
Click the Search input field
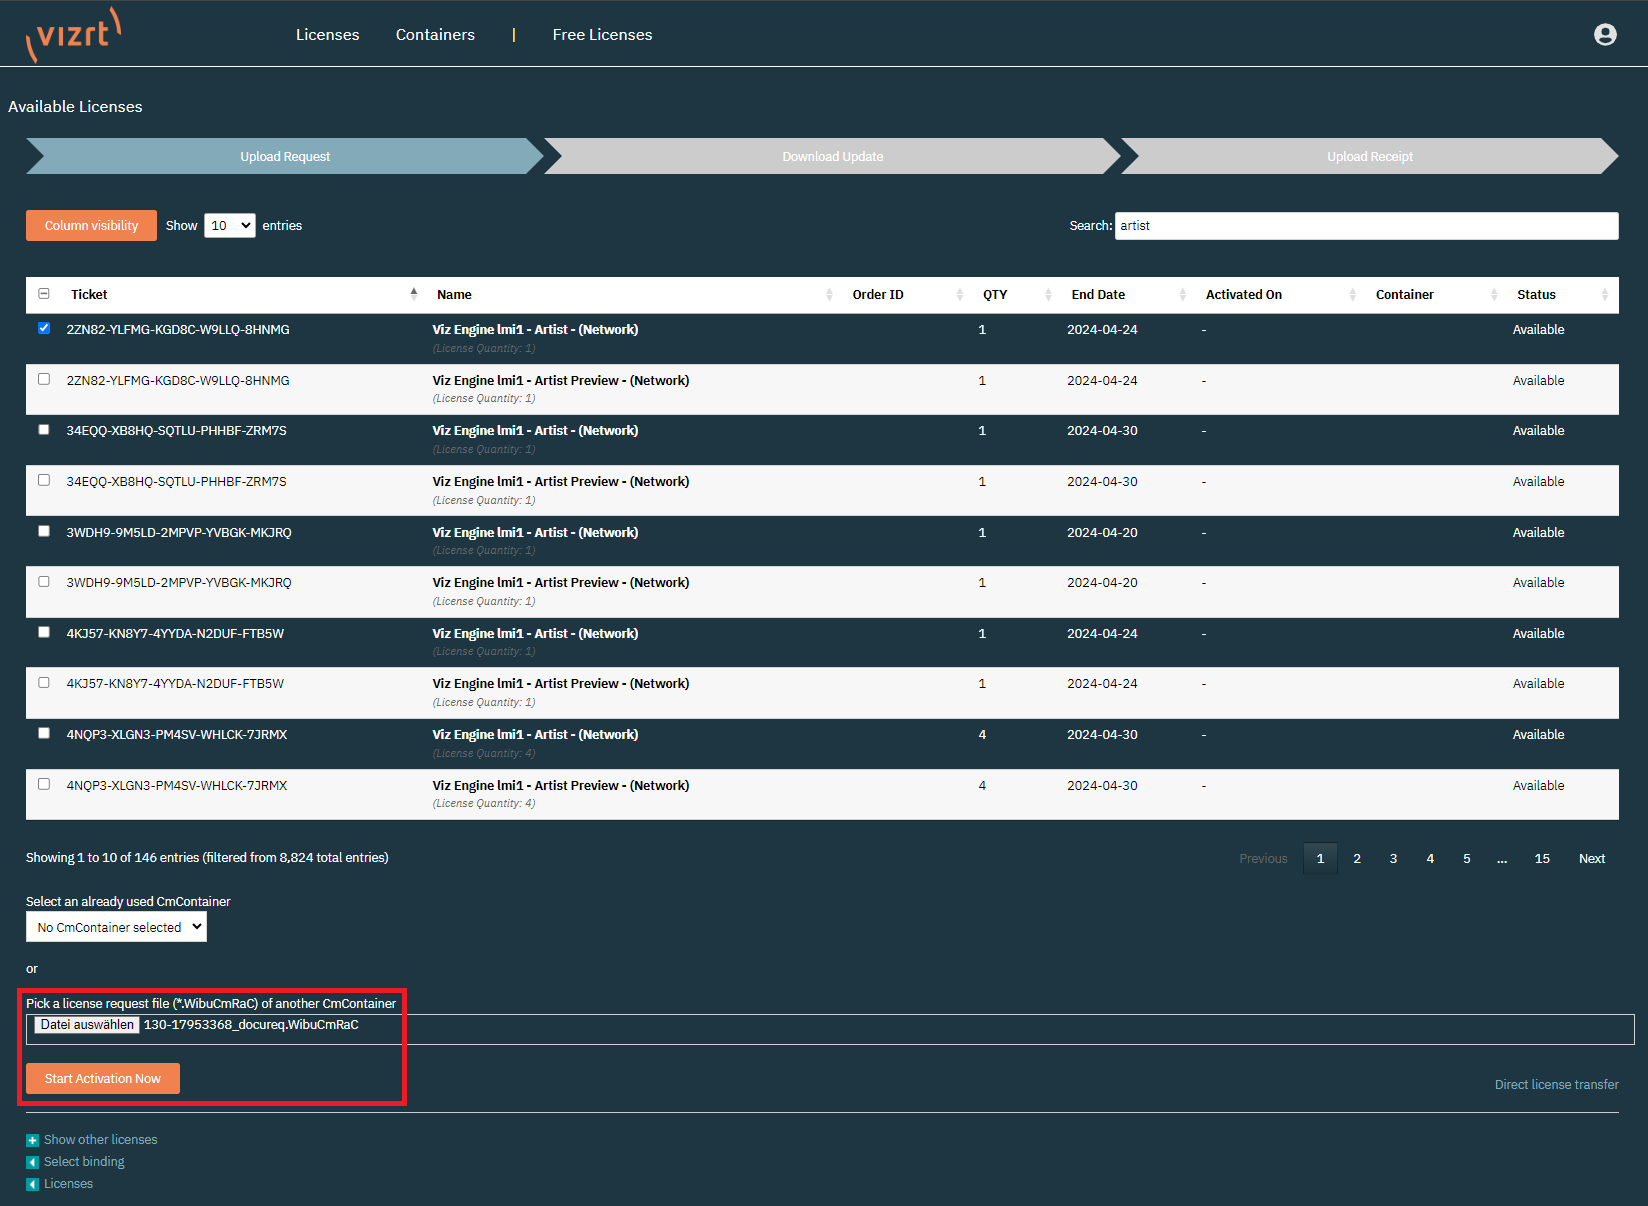point(1365,226)
